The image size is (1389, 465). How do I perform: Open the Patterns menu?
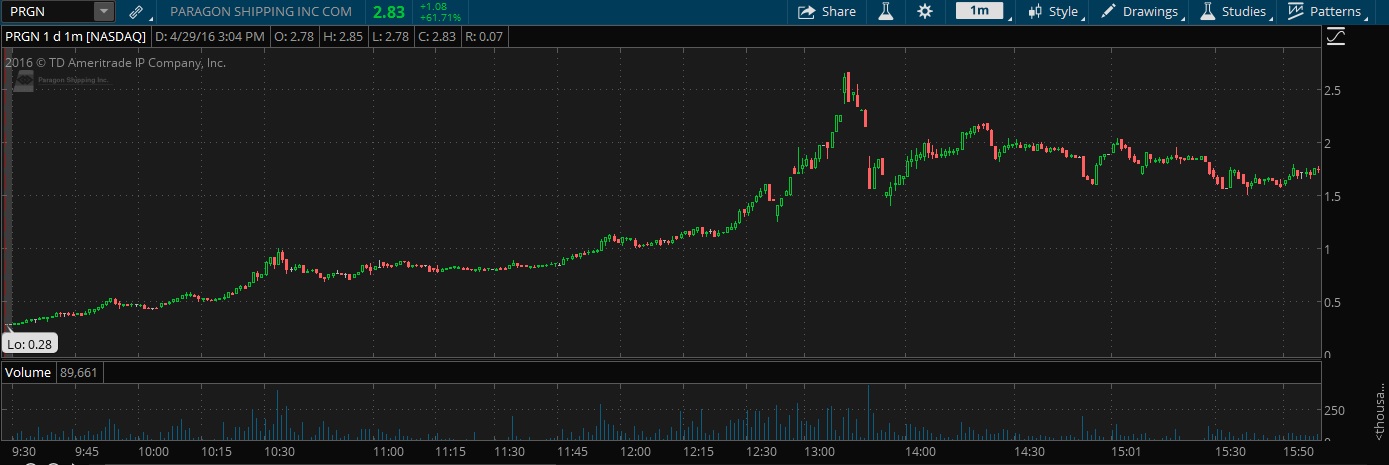pyautogui.click(x=1326, y=12)
